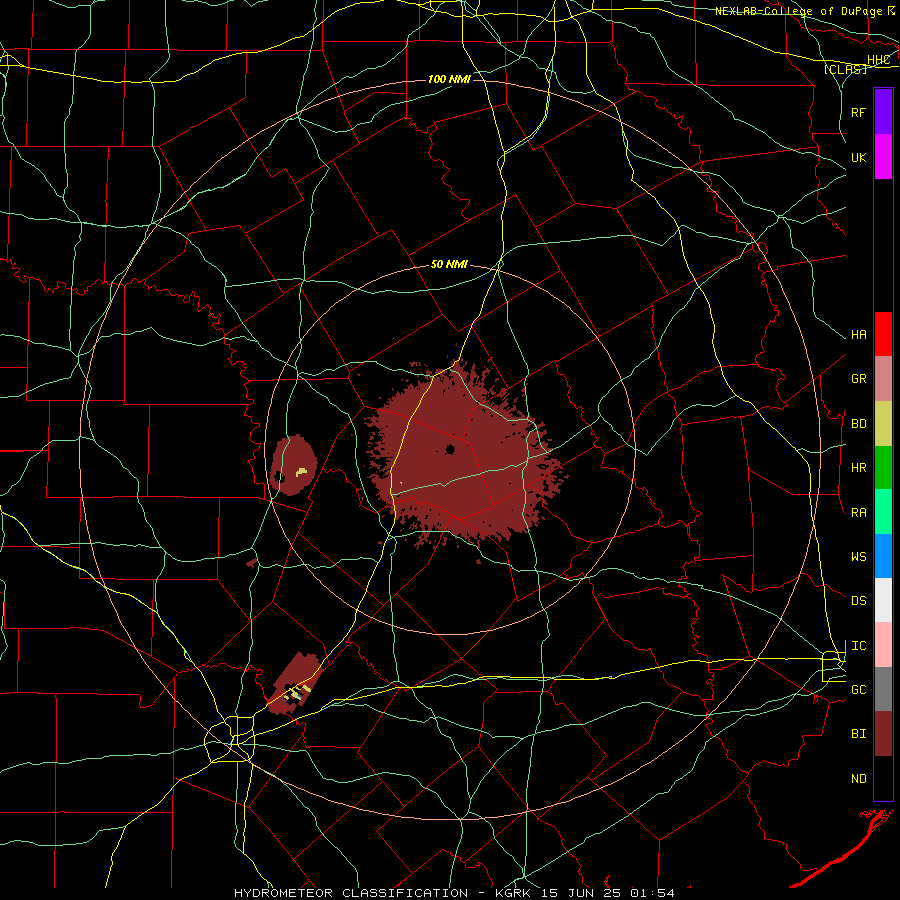Click the UK legend label
The image size is (900, 900).
click(859, 157)
